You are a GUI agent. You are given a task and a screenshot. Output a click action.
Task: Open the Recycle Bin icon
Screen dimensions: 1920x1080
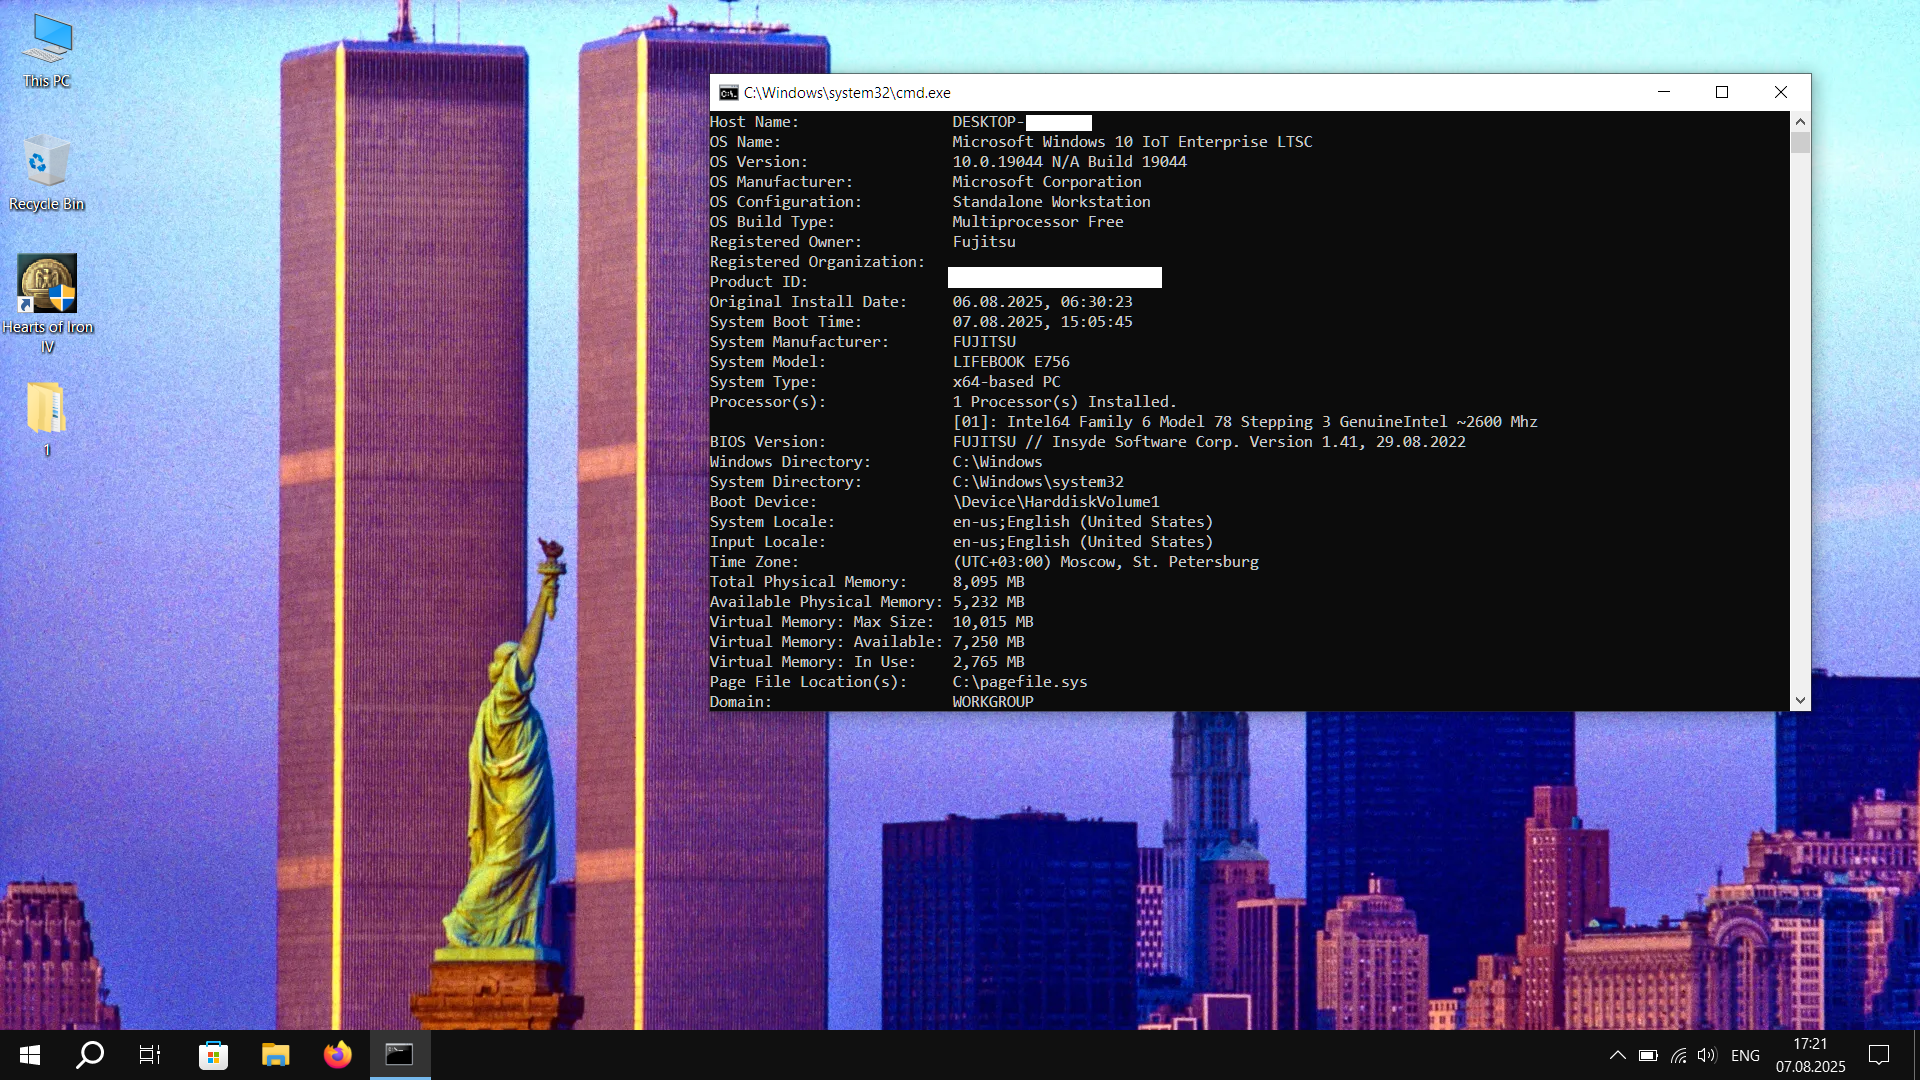pyautogui.click(x=47, y=172)
